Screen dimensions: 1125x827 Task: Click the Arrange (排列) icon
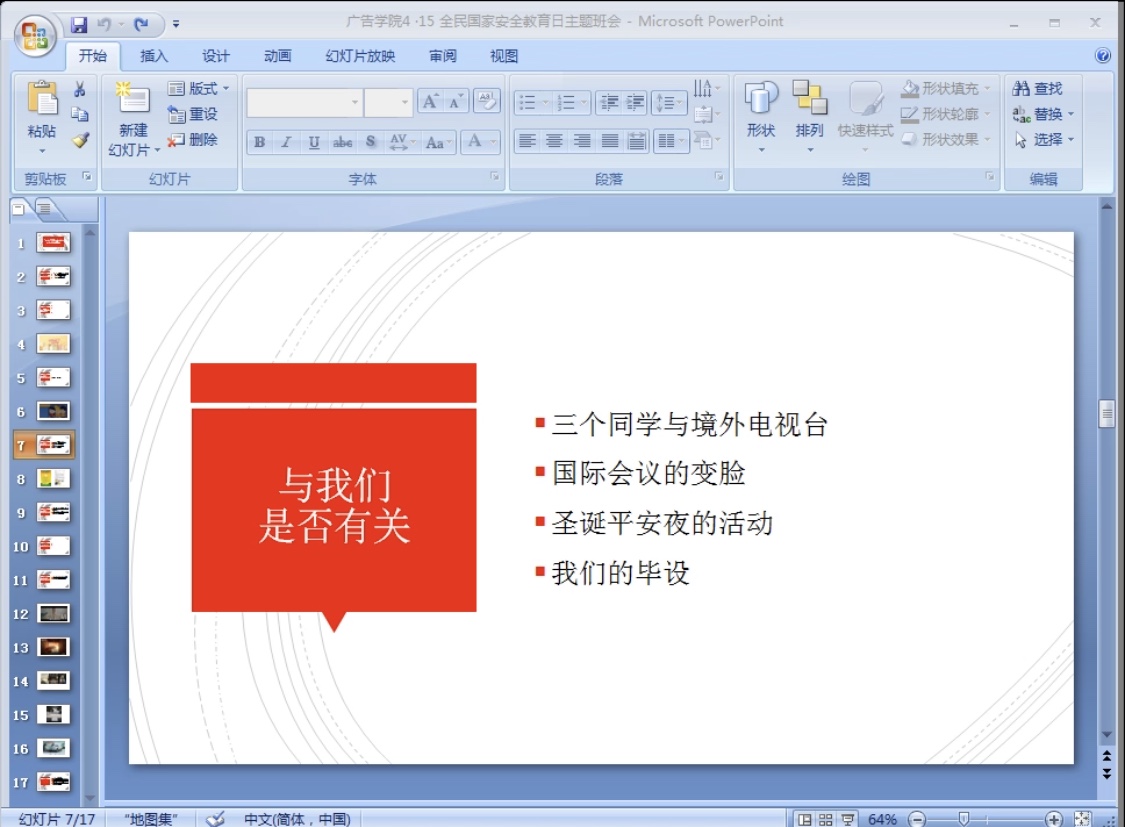(x=809, y=110)
